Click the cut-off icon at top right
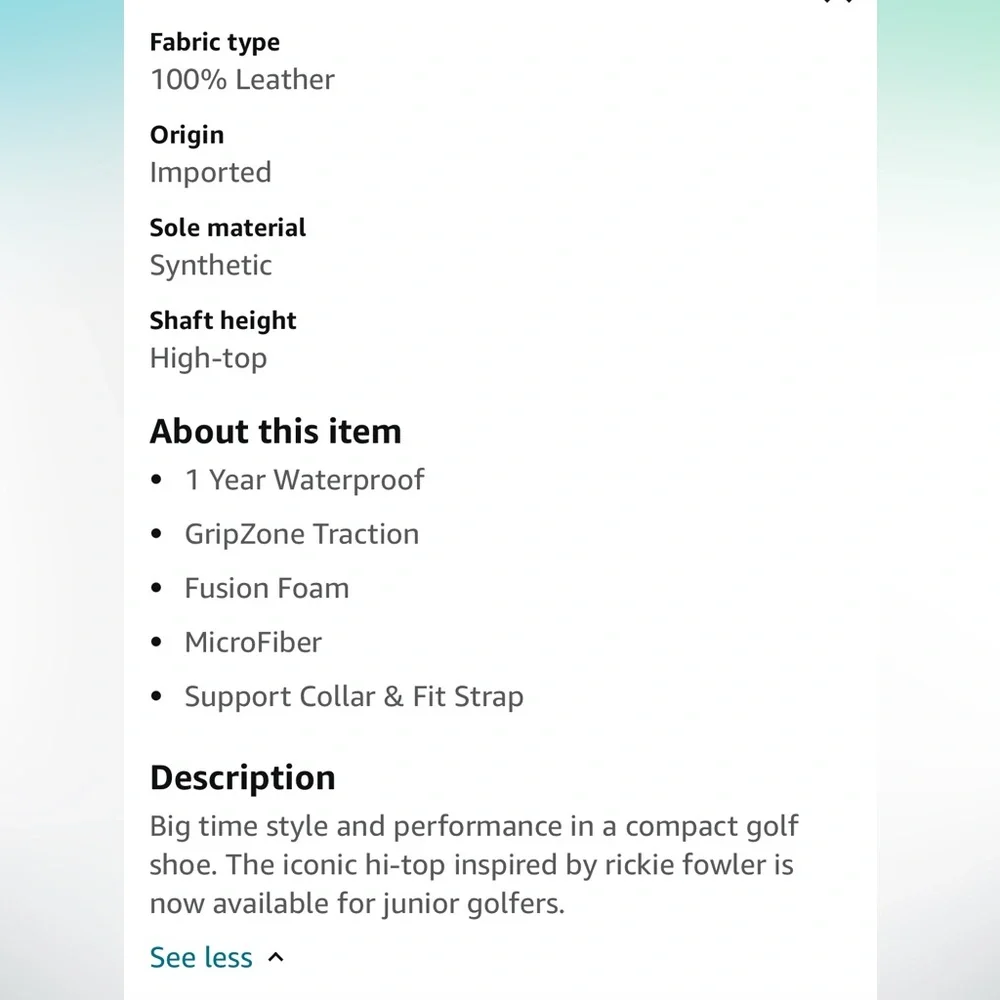1000x1000 pixels. pyautogui.click(x=838, y=3)
